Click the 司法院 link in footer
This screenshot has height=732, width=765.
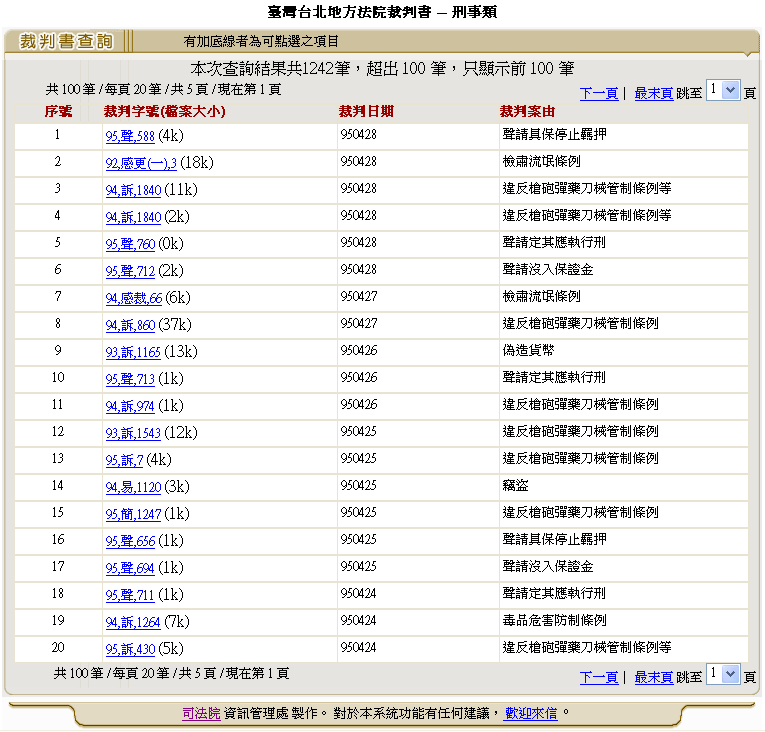click(201, 713)
